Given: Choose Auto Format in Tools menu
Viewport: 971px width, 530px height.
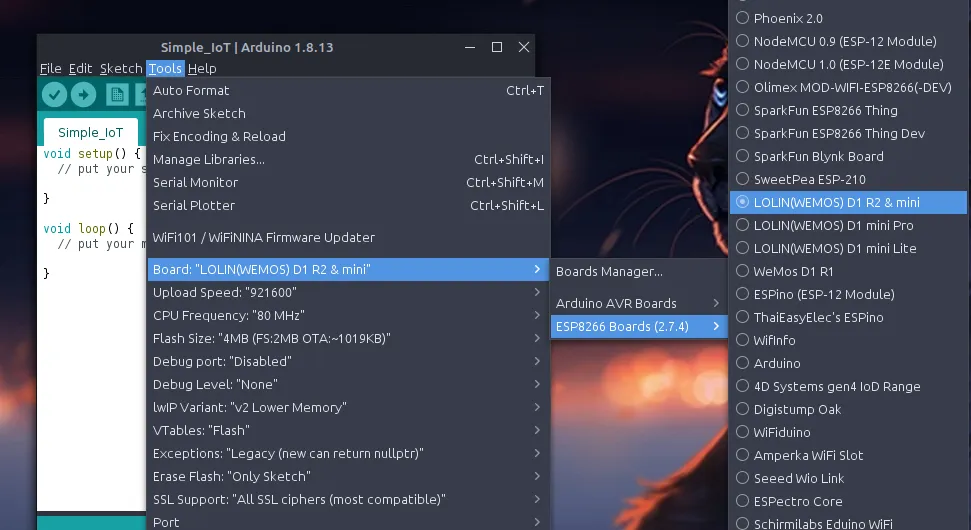Looking at the screenshot, I should point(191,91).
